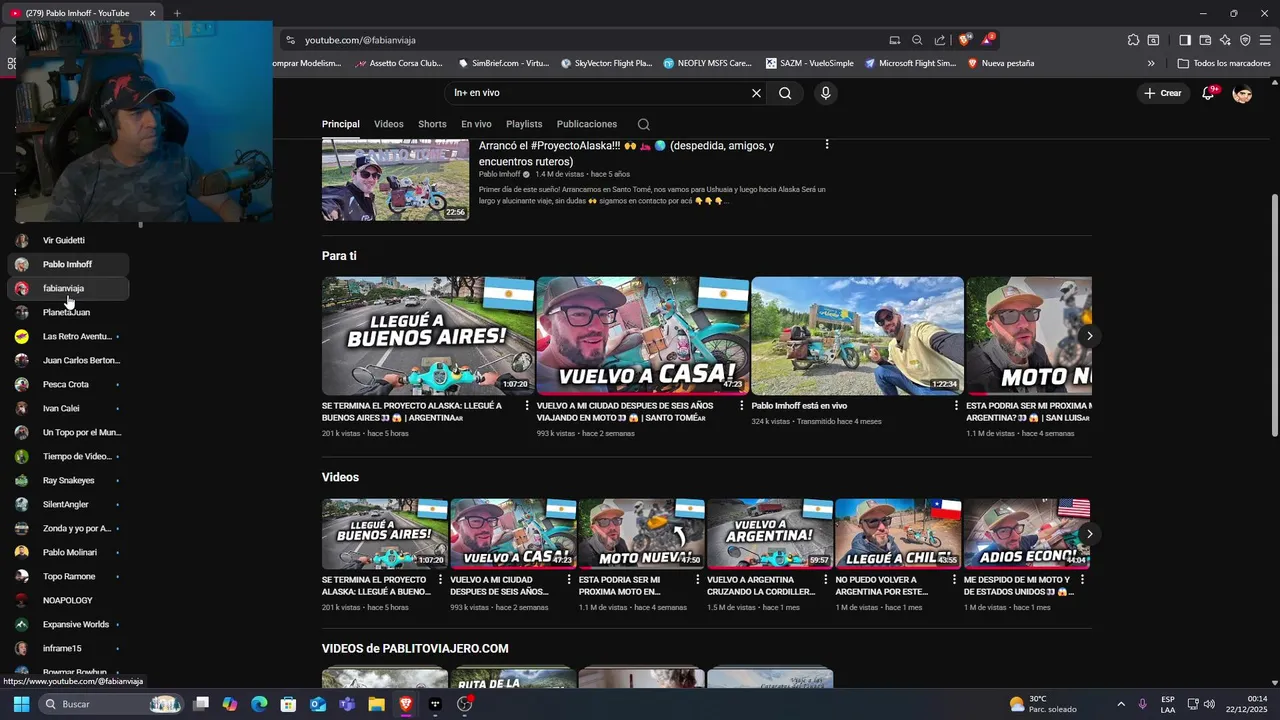Toggle the browser sidebar panel icon
The height and width of the screenshot is (720, 1280).
click(x=1185, y=40)
